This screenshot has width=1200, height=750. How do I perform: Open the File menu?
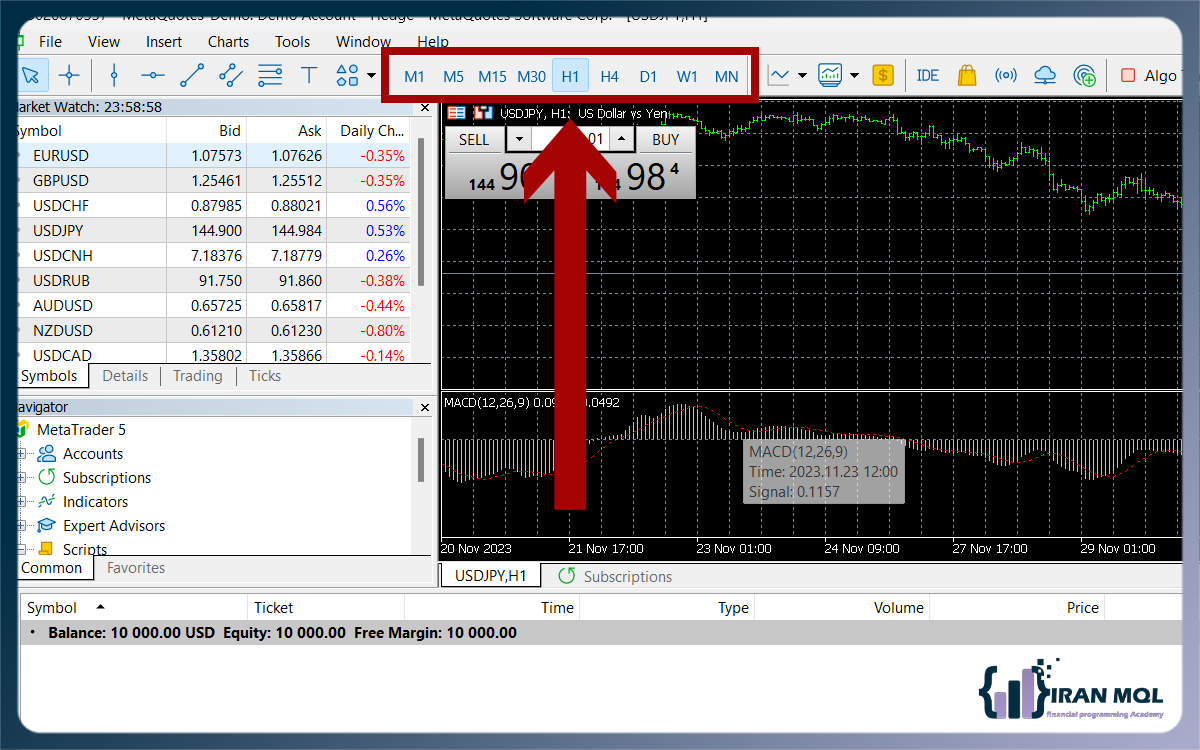point(50,42)
